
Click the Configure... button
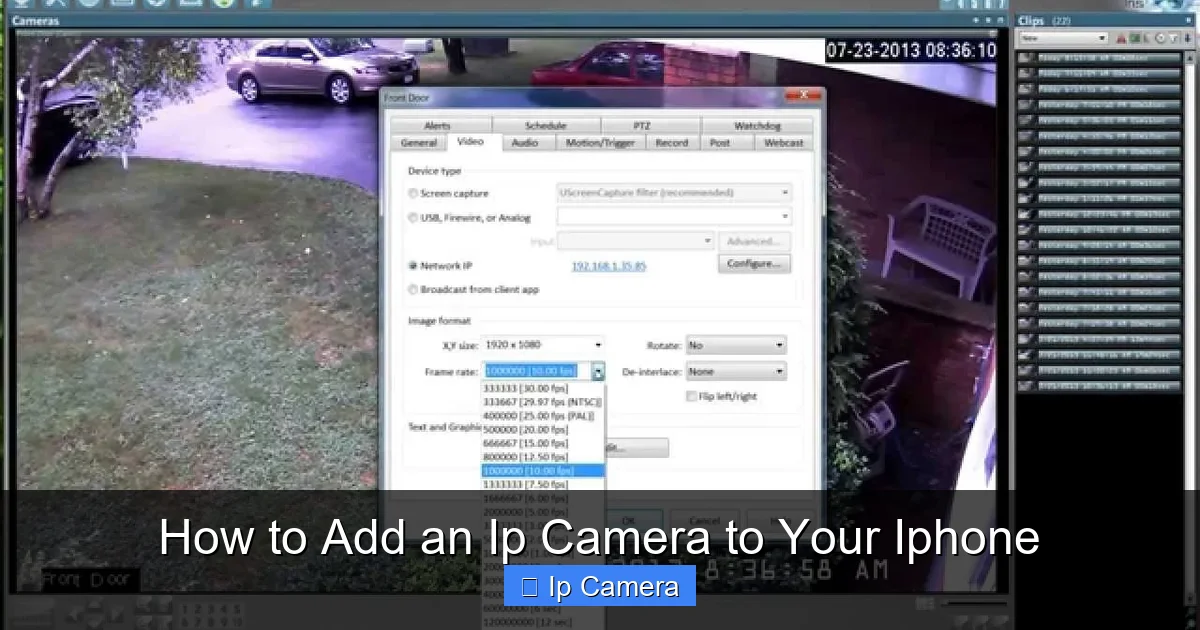click(x=754, y=264)
